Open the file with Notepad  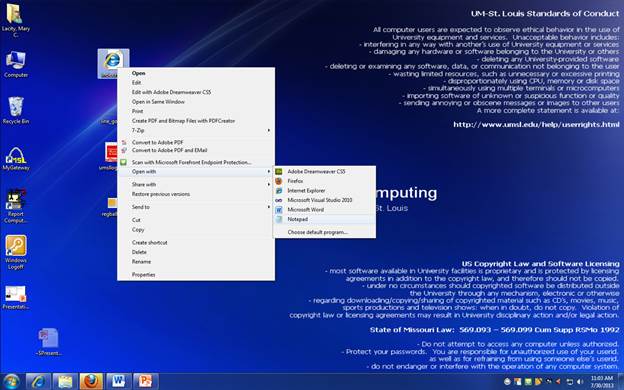pyautogui.click(x=324, y=219)
